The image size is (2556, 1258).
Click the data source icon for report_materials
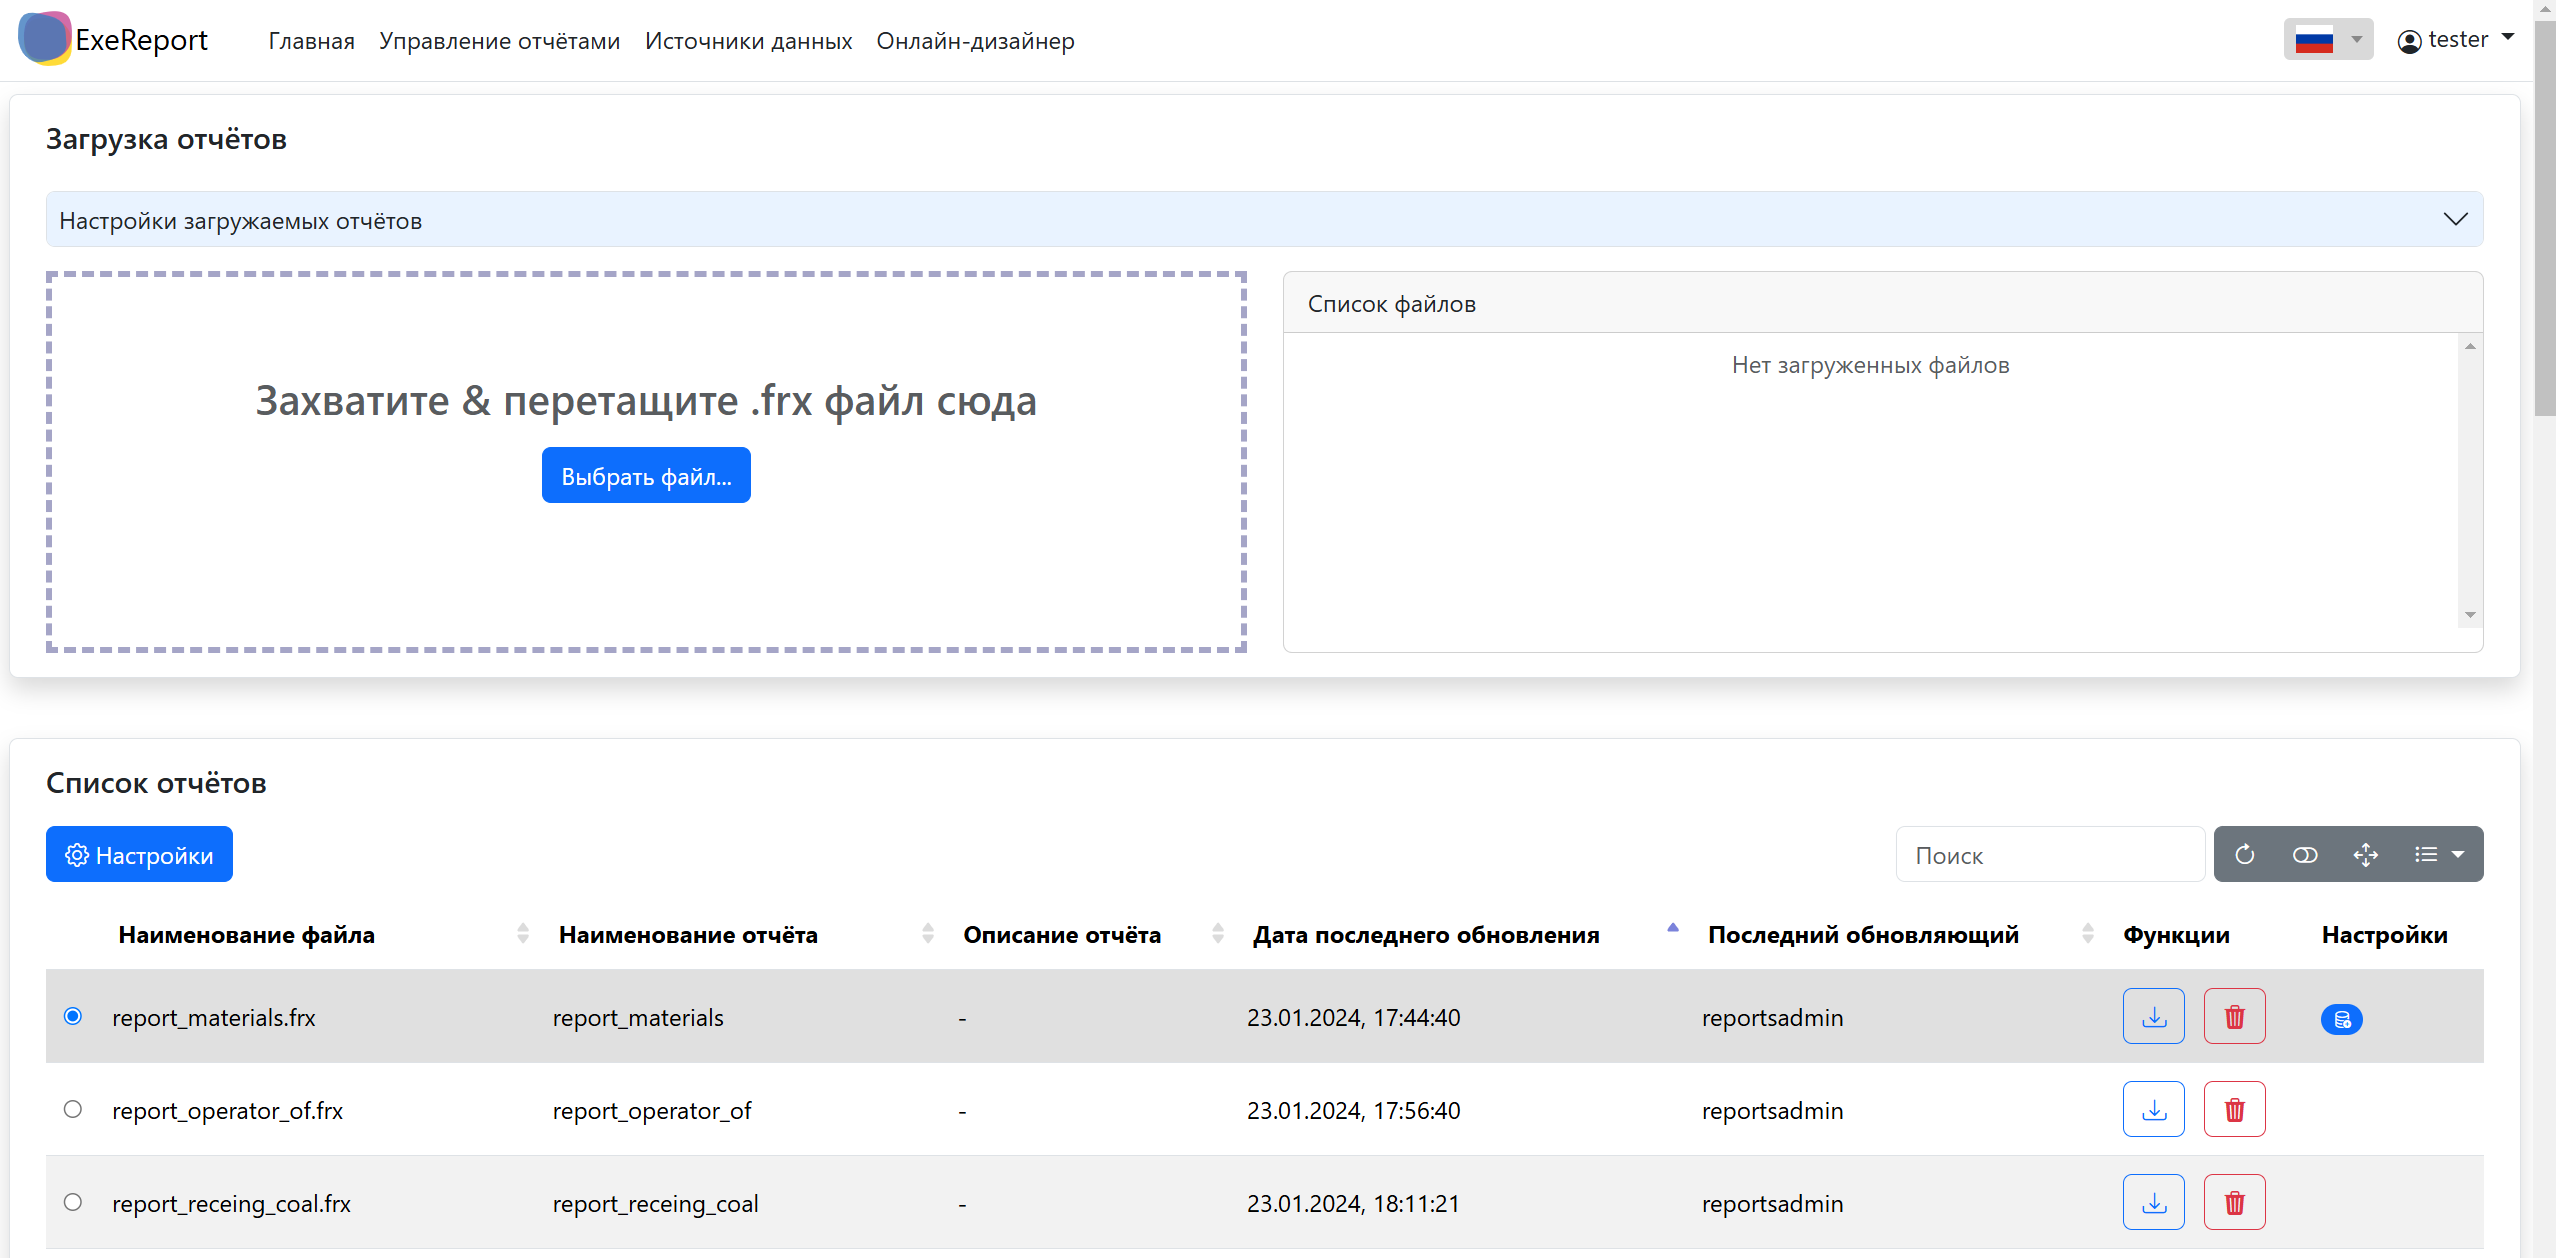pyautogui.click(x=2341, y=1019)
